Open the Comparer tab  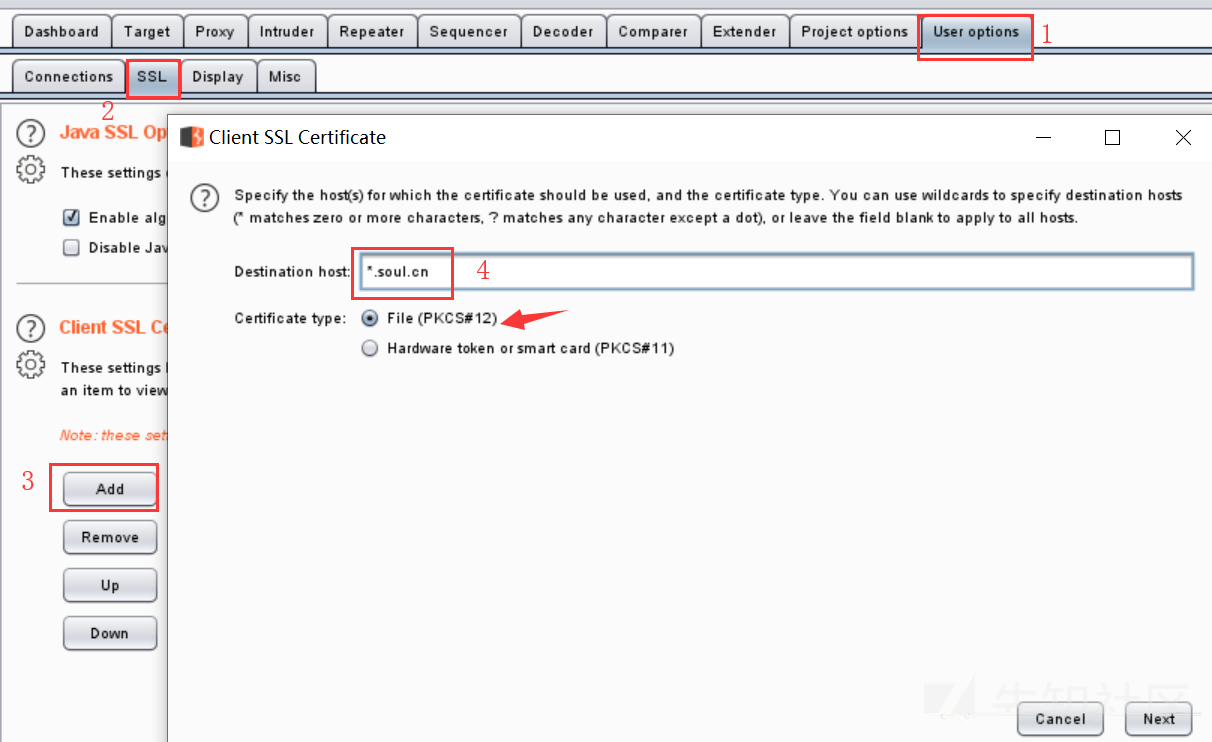[x=653, y=31]
